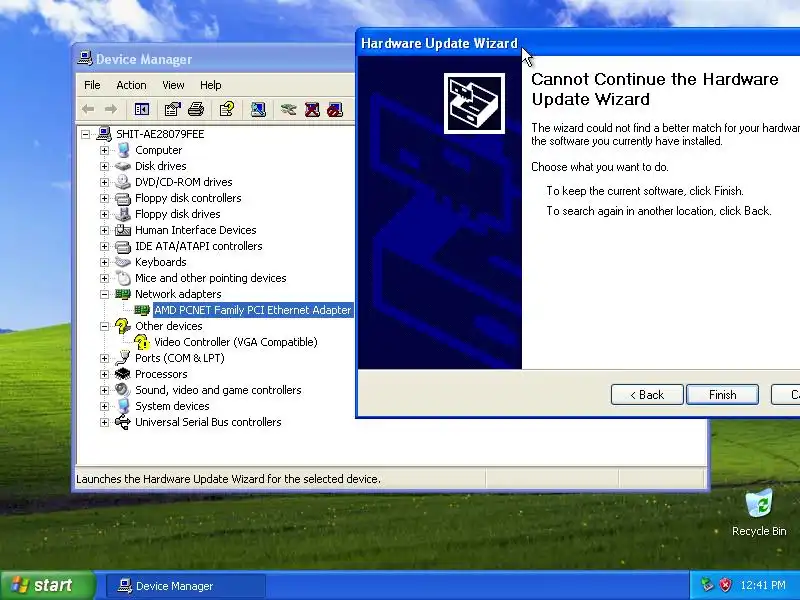Expand the IDE ATA/ATAPI controllers node
This screenshot has height=600, width=800.
(x=104, y=246)
